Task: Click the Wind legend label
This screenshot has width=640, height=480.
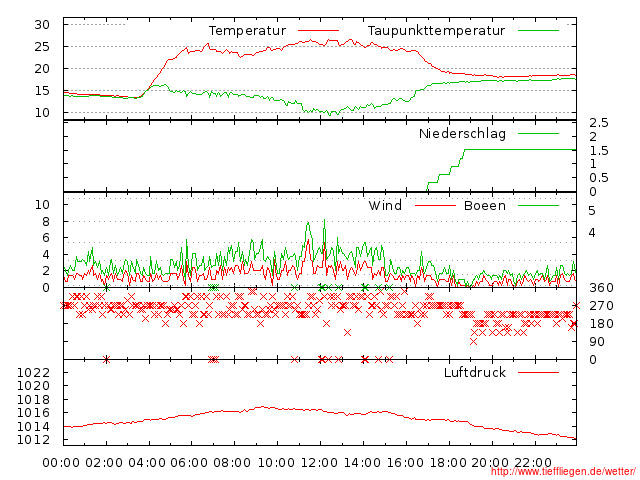Action: [x=385, y=205]
